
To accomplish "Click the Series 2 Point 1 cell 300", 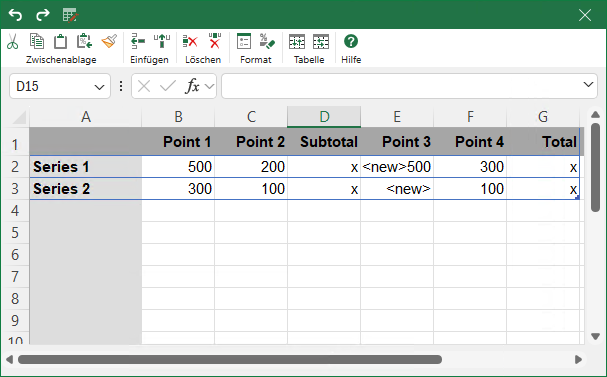I will point(178,189).
